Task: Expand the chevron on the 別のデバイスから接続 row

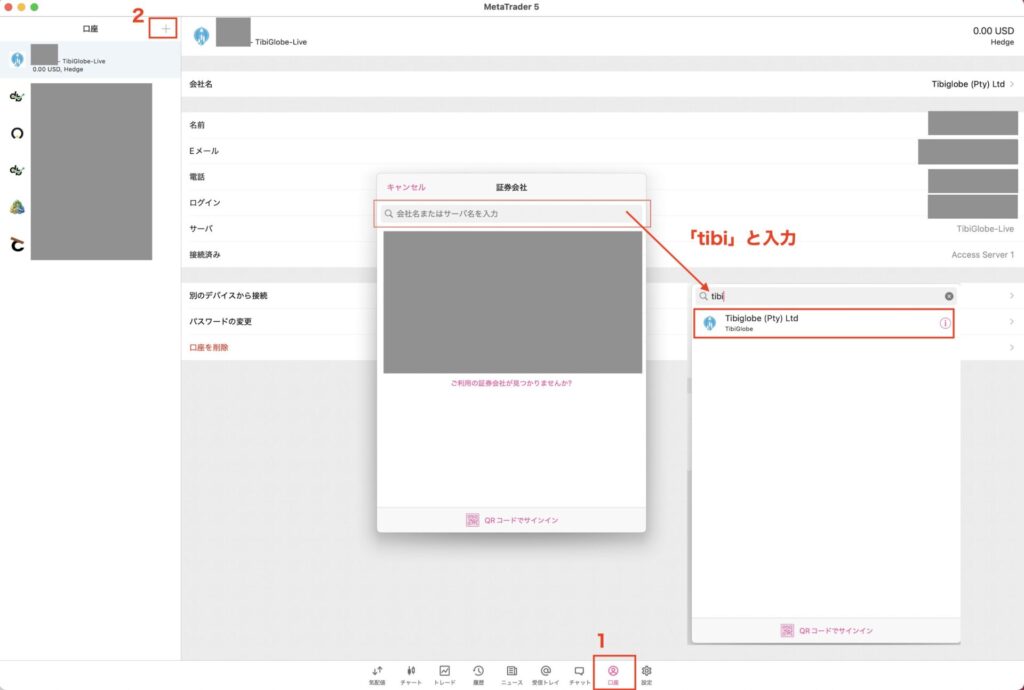Action: [1012, 296]
